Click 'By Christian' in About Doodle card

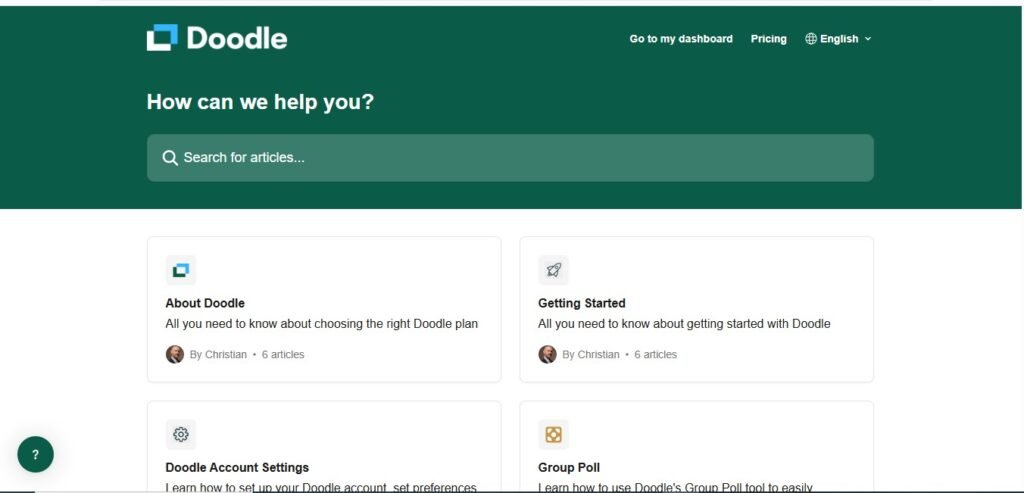(218, 355)
